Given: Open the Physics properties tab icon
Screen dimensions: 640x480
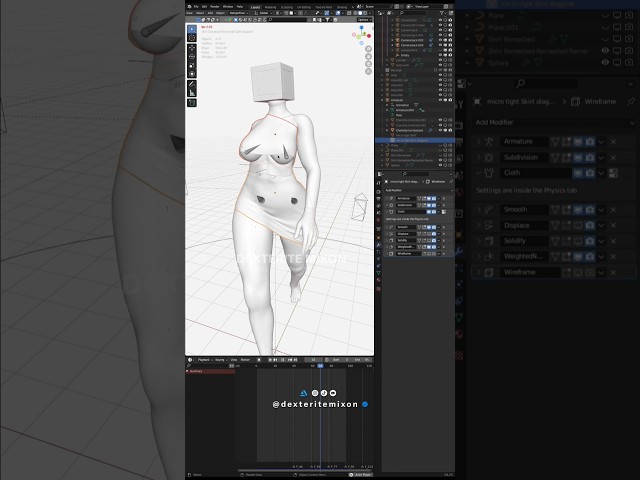Looking at the screenshot, I should pos(378,258).
